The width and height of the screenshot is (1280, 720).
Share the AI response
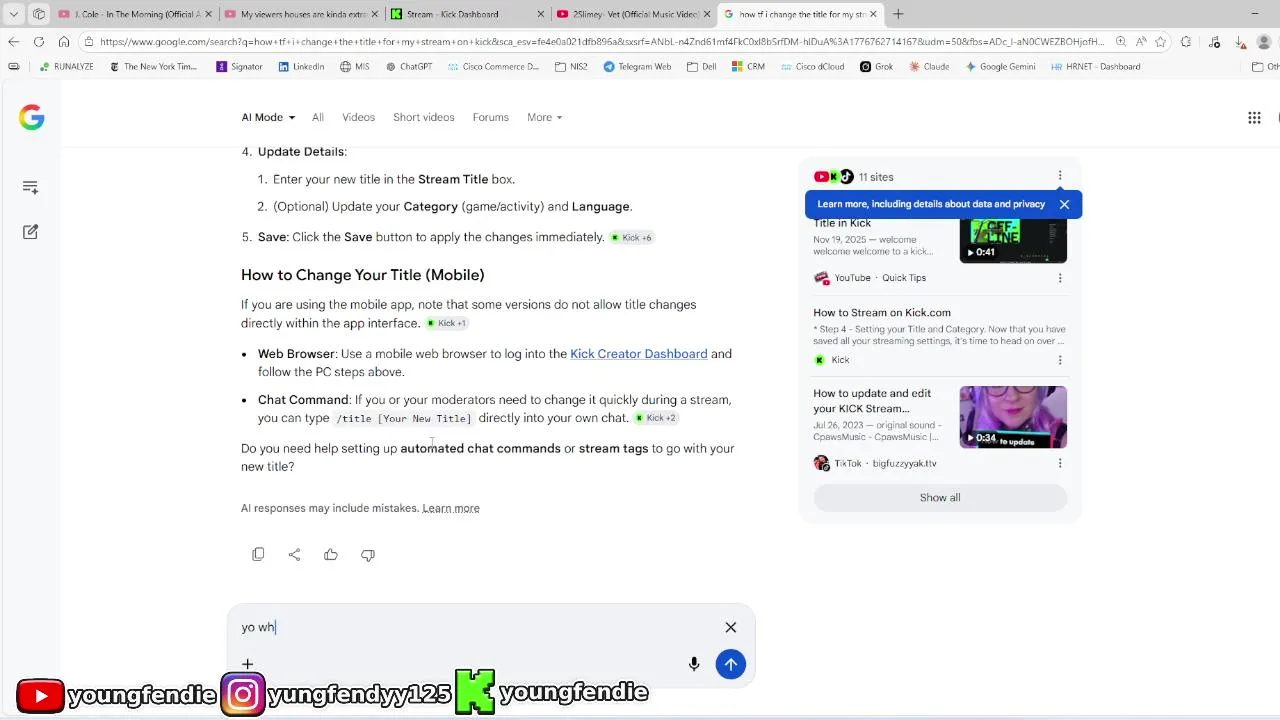(x=294, y=554)
